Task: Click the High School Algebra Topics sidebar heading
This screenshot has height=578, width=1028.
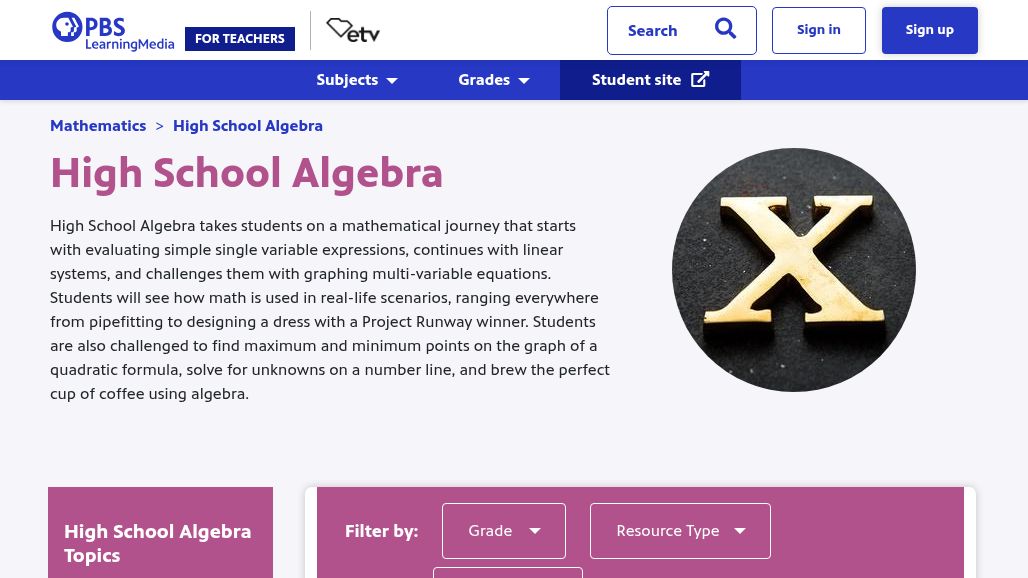Action: coord(158,543)
